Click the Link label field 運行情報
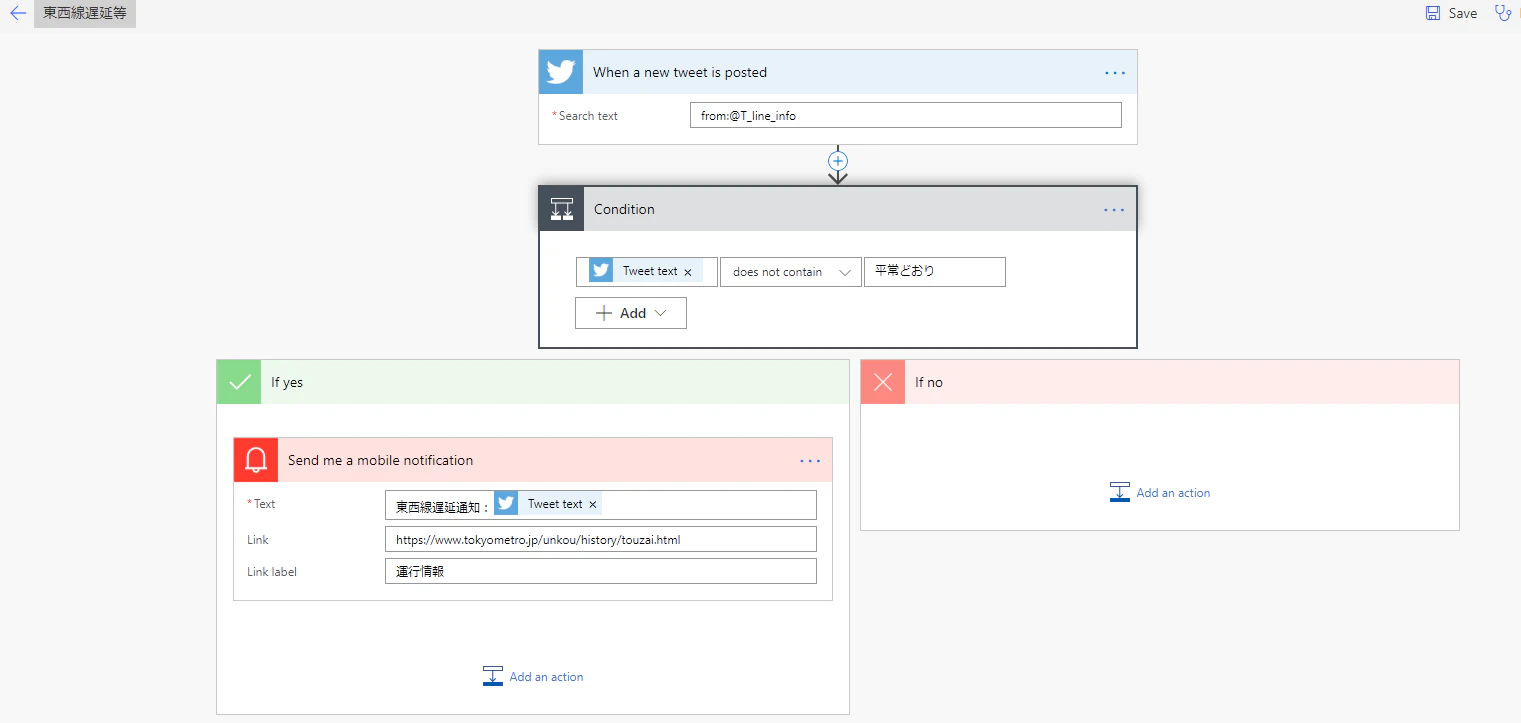1521x723 pixels. [x=601, y=571]
